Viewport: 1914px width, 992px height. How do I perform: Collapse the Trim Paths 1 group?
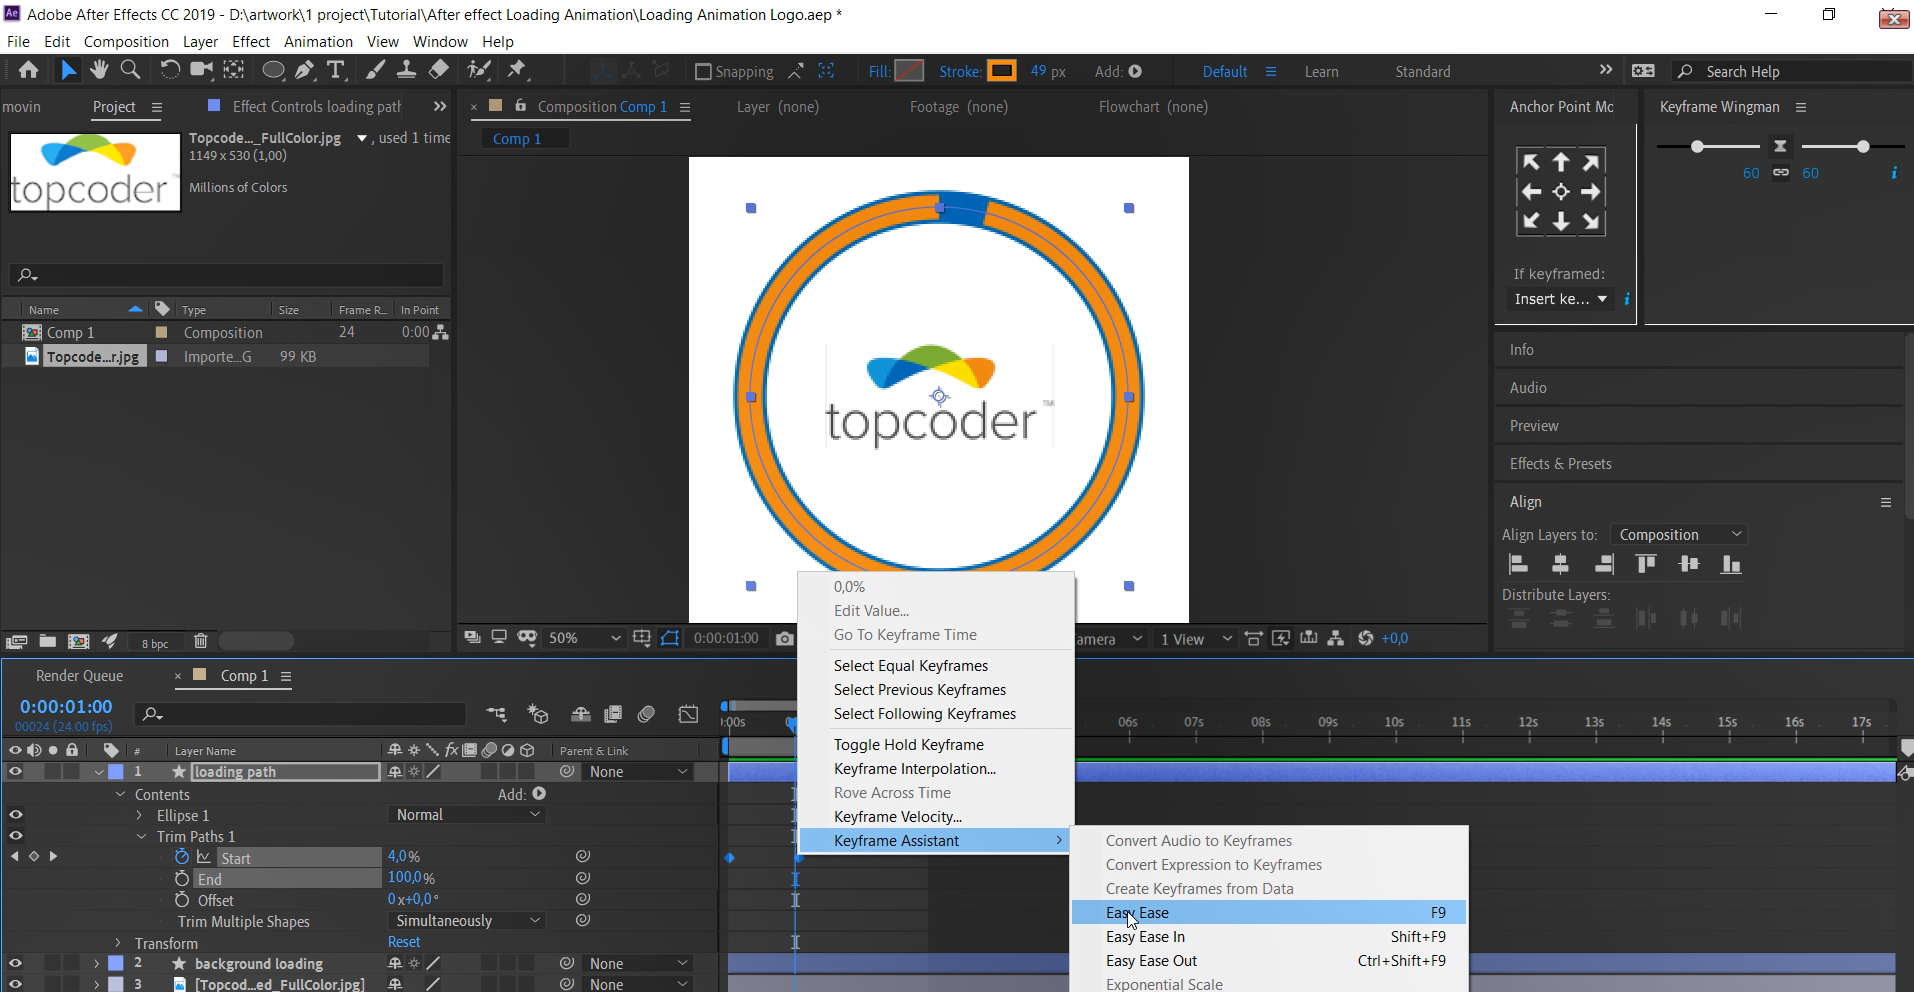click(x=142, y=836)
